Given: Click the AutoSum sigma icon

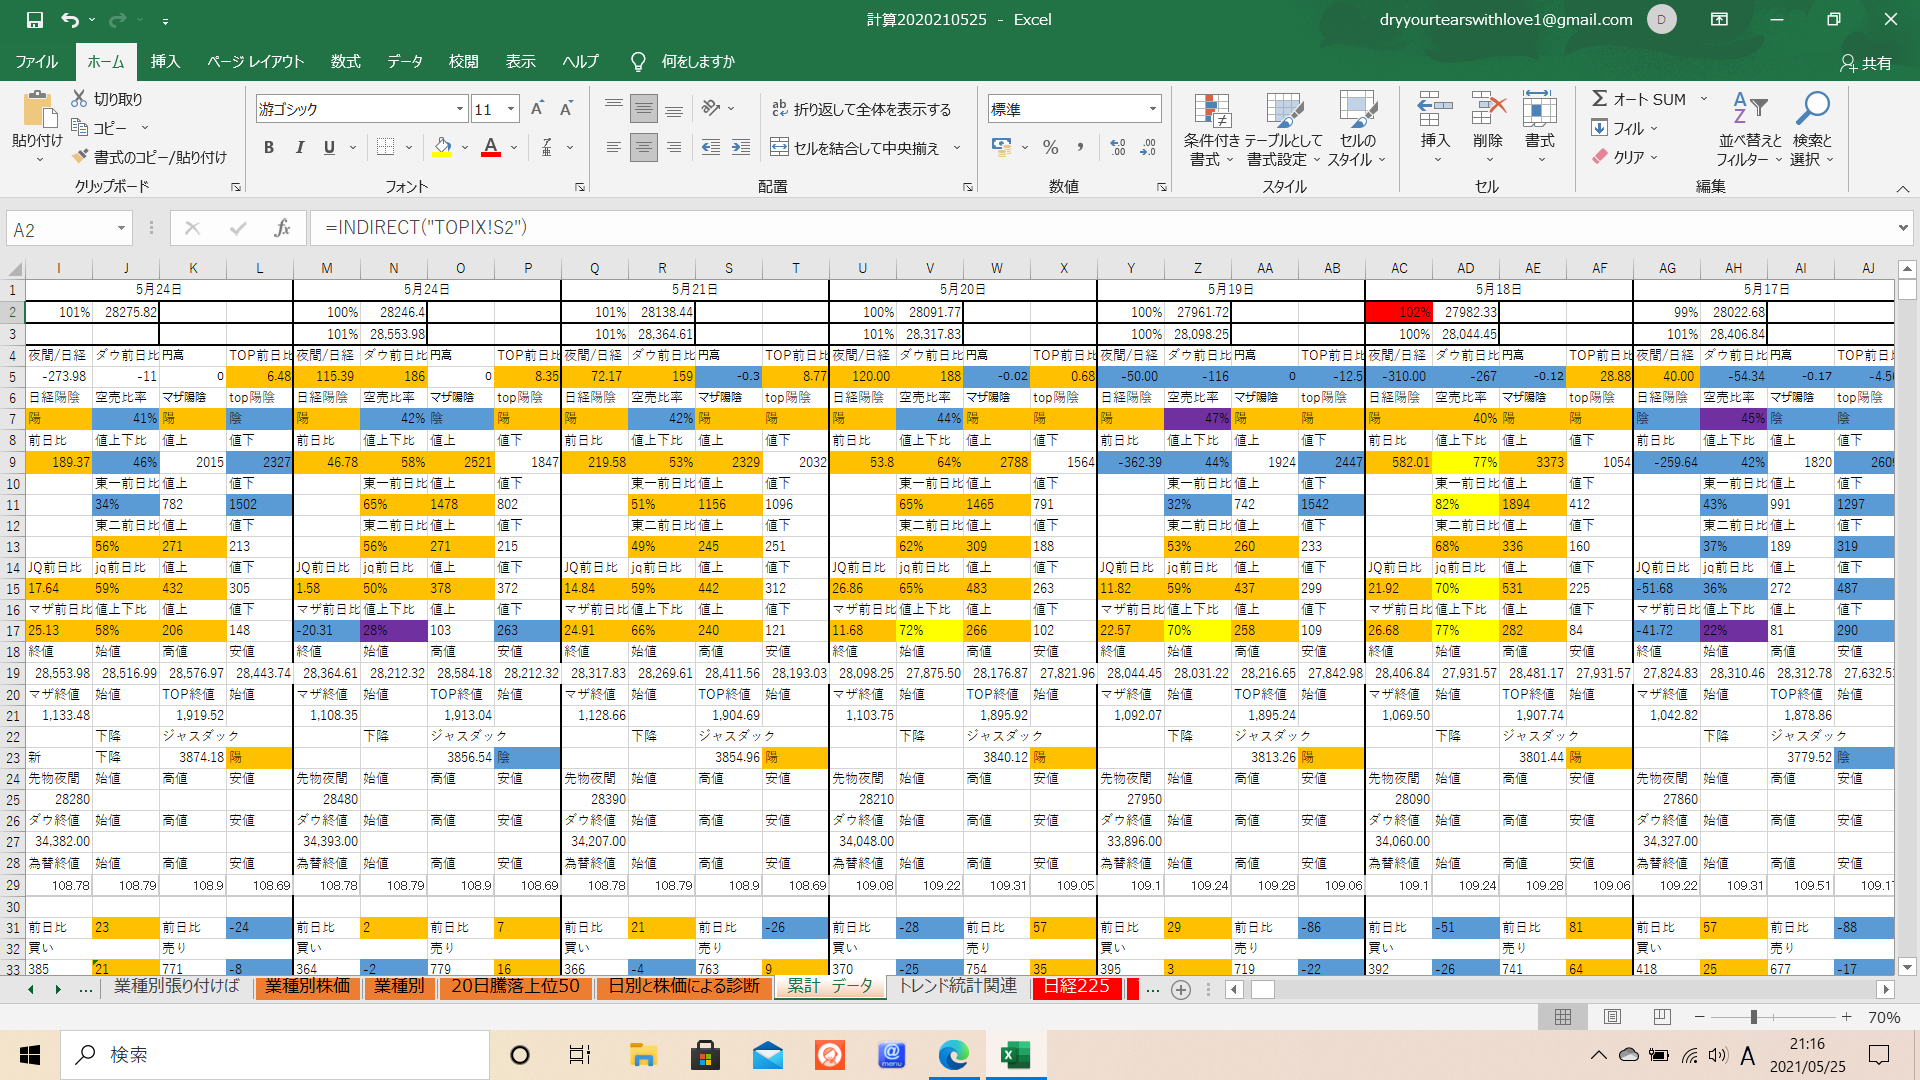Looking at the screenshot, I should point(1600,99).
